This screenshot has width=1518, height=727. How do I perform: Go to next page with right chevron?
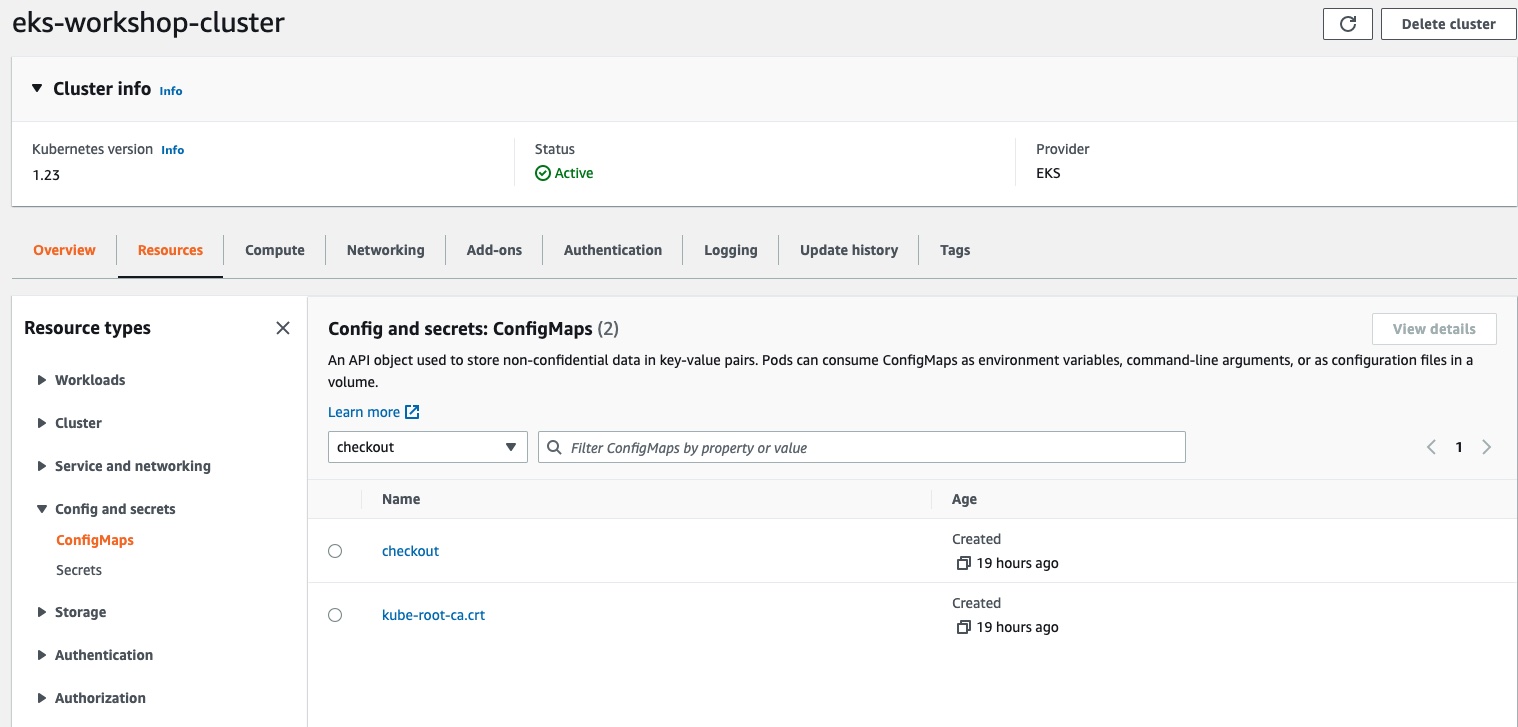point(1487,447)
